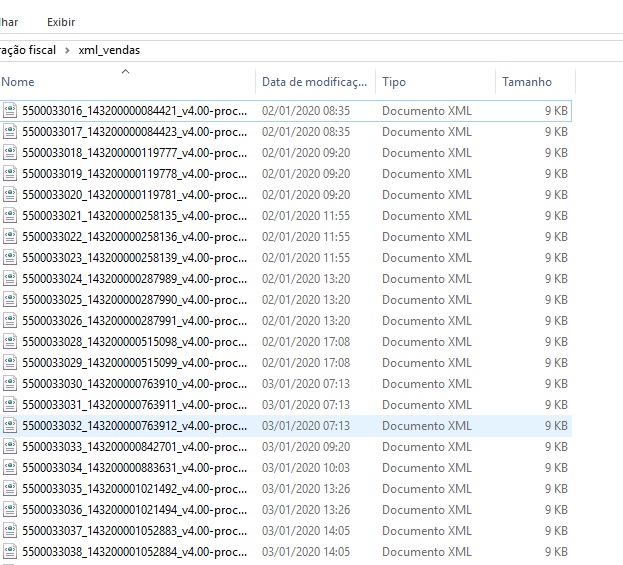Click XML icon of file 5500033036_143200001021494
The height and width of the screenshot is (565, 623).
coord(10,510)
